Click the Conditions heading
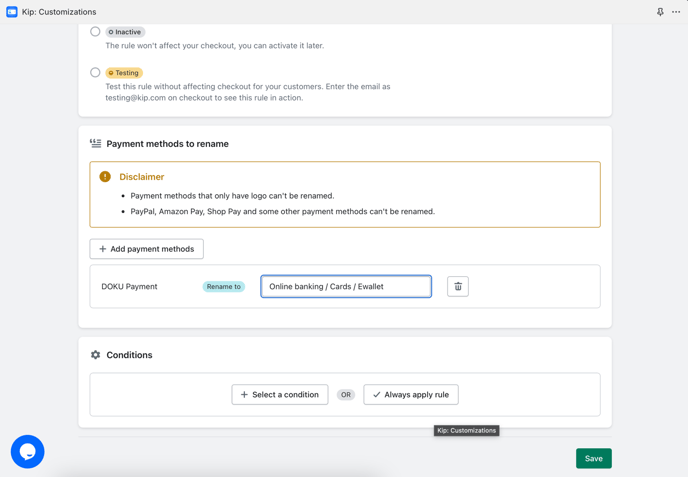Screen dimensions: 688x477 129,355
